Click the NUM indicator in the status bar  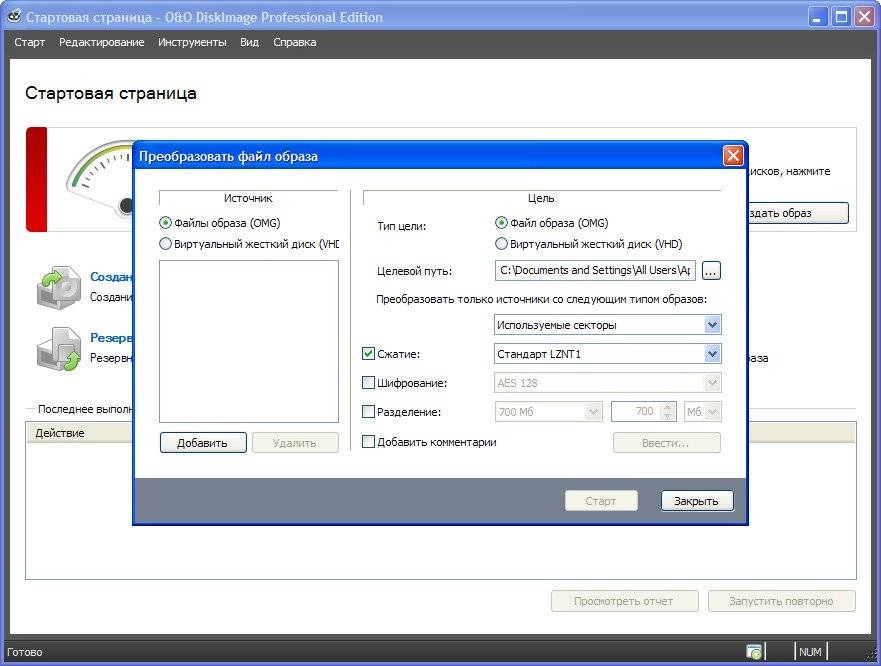pos(810,652)
